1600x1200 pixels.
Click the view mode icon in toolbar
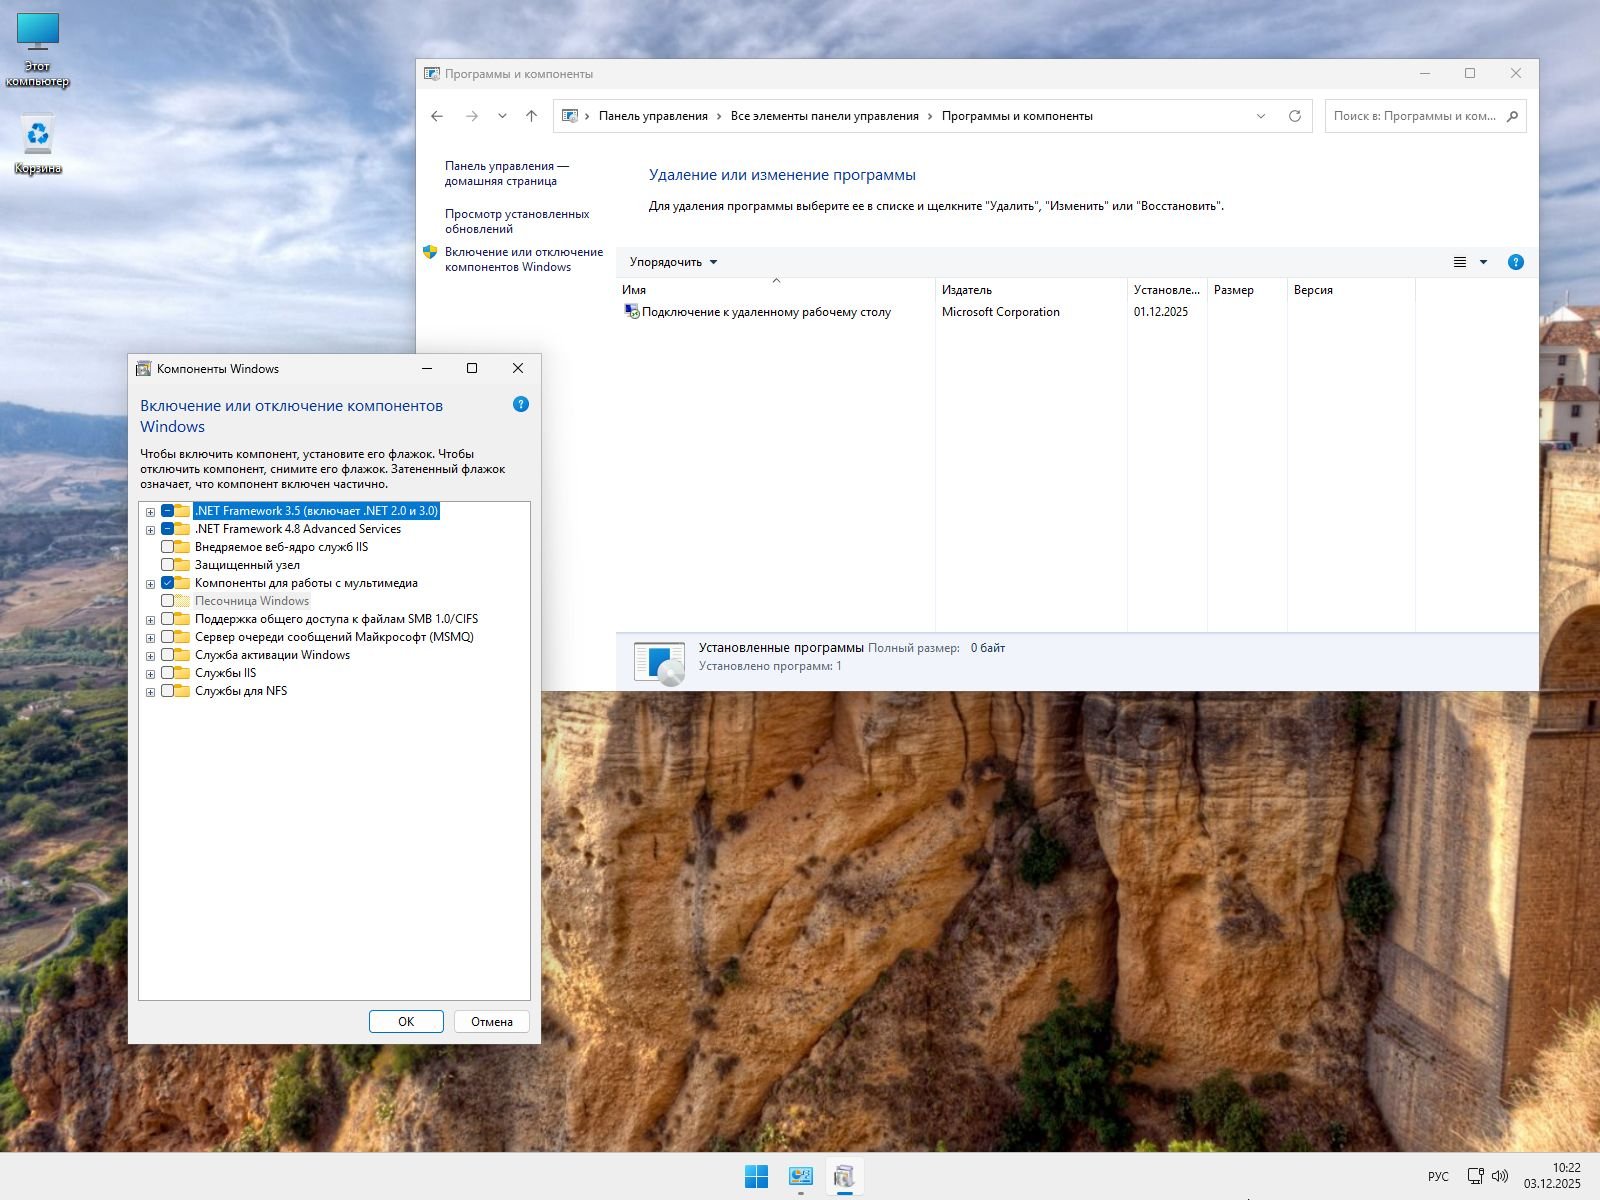pyautogui.click(x=1460, y=262)
